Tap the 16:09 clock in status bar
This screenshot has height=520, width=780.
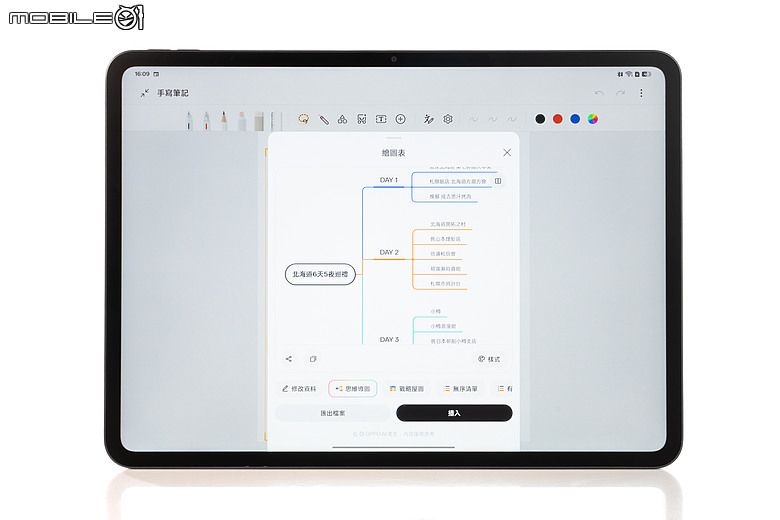tap(142, 74)
